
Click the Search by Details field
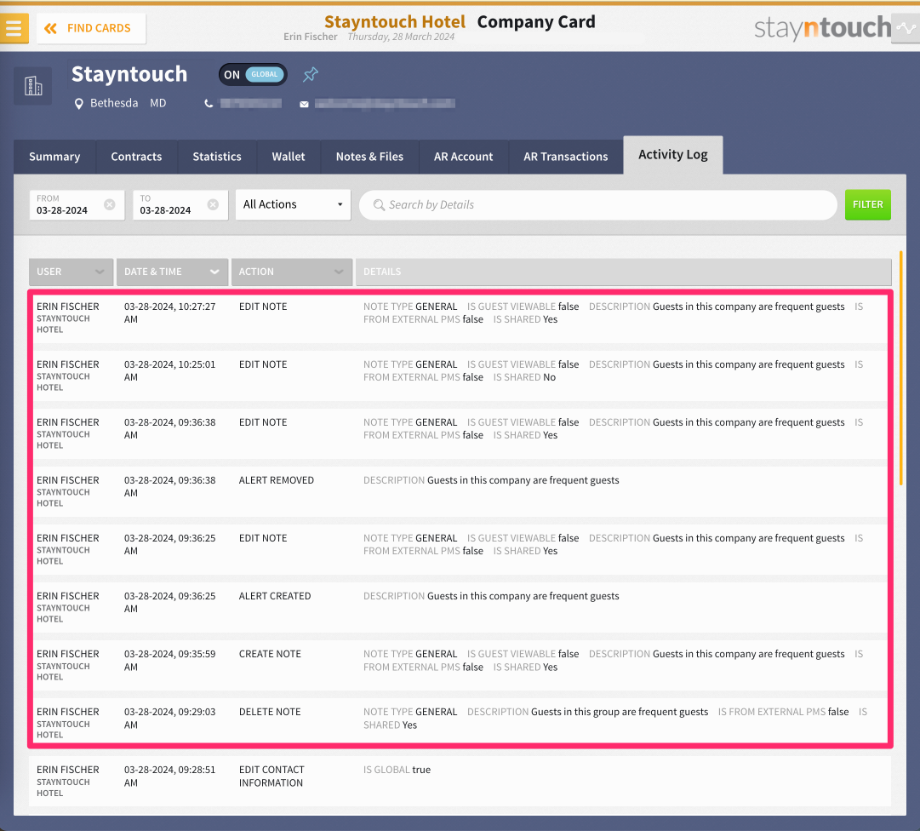598,205
